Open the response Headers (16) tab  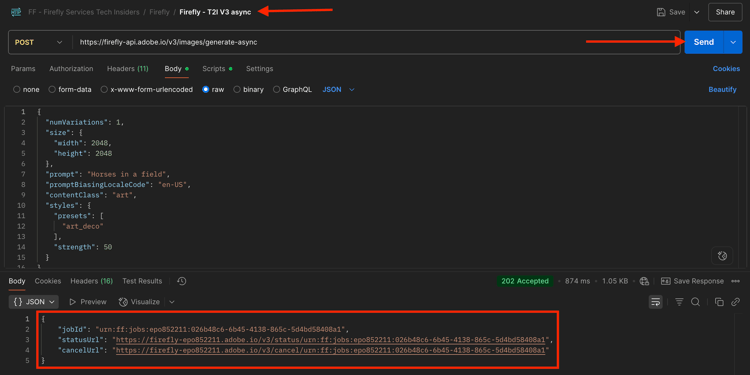pos(91,281)
